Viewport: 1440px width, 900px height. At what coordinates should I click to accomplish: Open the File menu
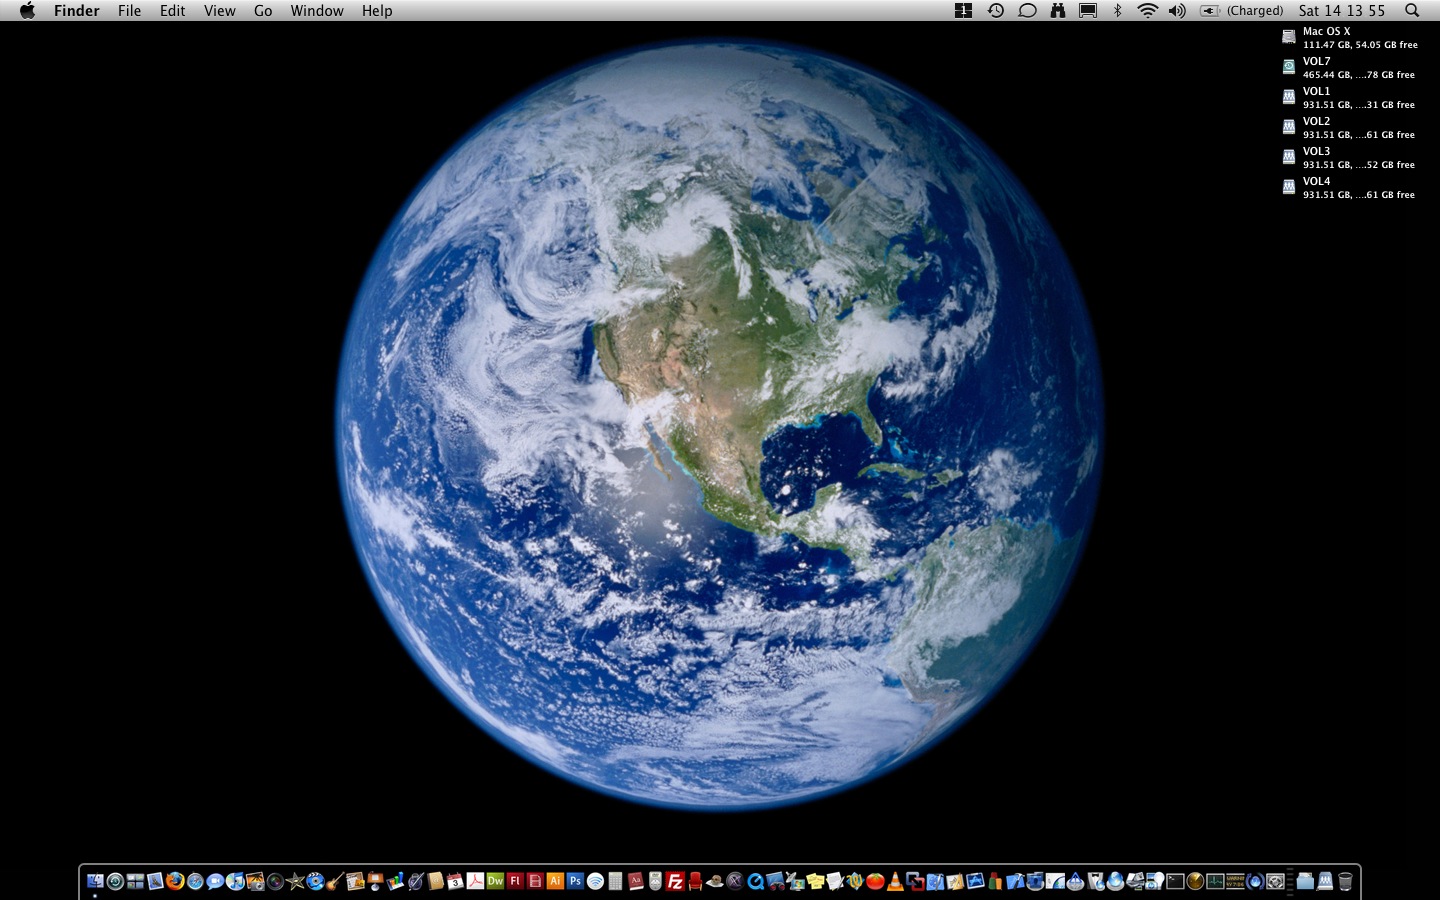point(129,11)
